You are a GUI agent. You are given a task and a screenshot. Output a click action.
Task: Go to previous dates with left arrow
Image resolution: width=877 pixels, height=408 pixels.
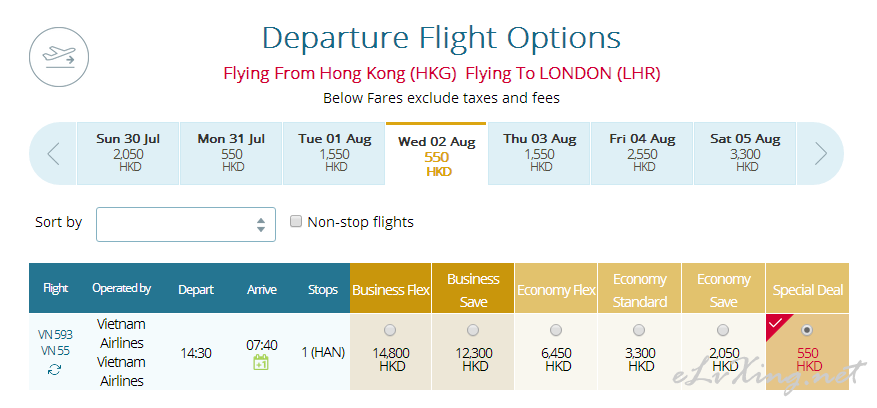pyautogui.click(x=53, y=153)
